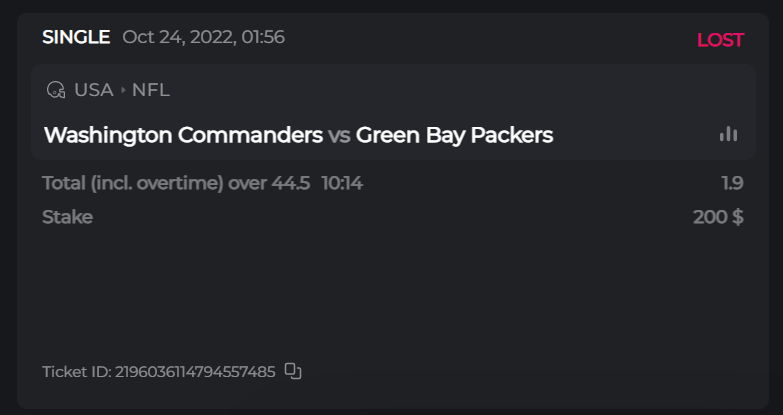
Task: Click the 1.9 odds value
Action: (x=732, y=184)
